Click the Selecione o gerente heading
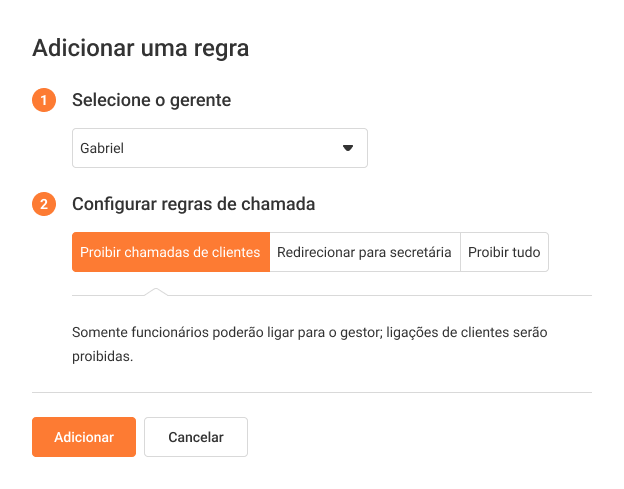This screenshot has width=624, height=489. coord(151,100)
